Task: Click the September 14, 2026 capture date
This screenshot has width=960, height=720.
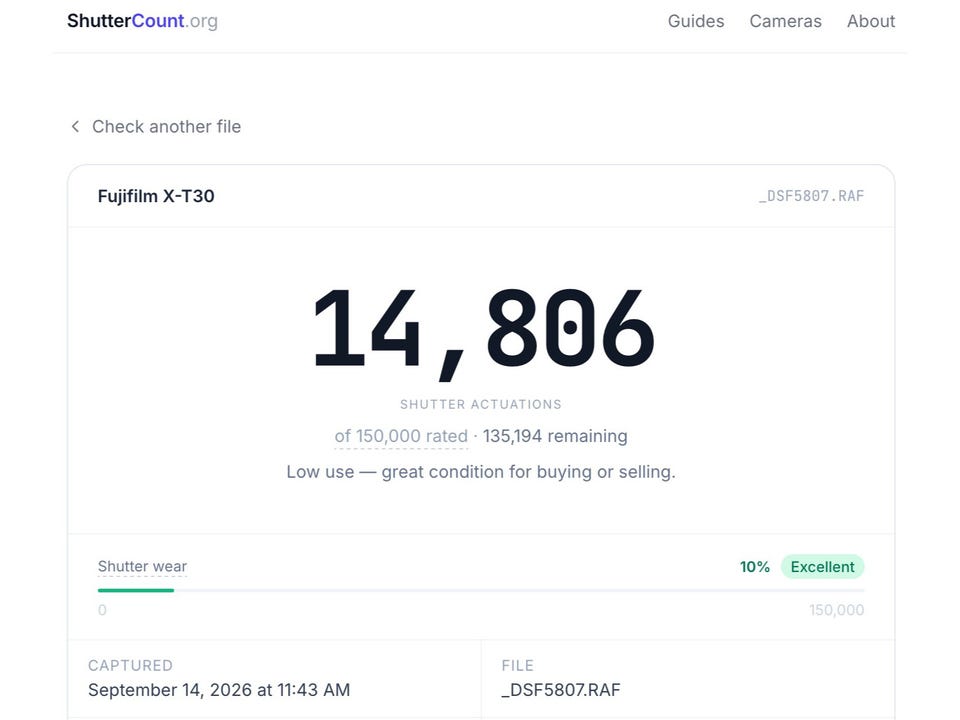Action: (x=219, y=690)
